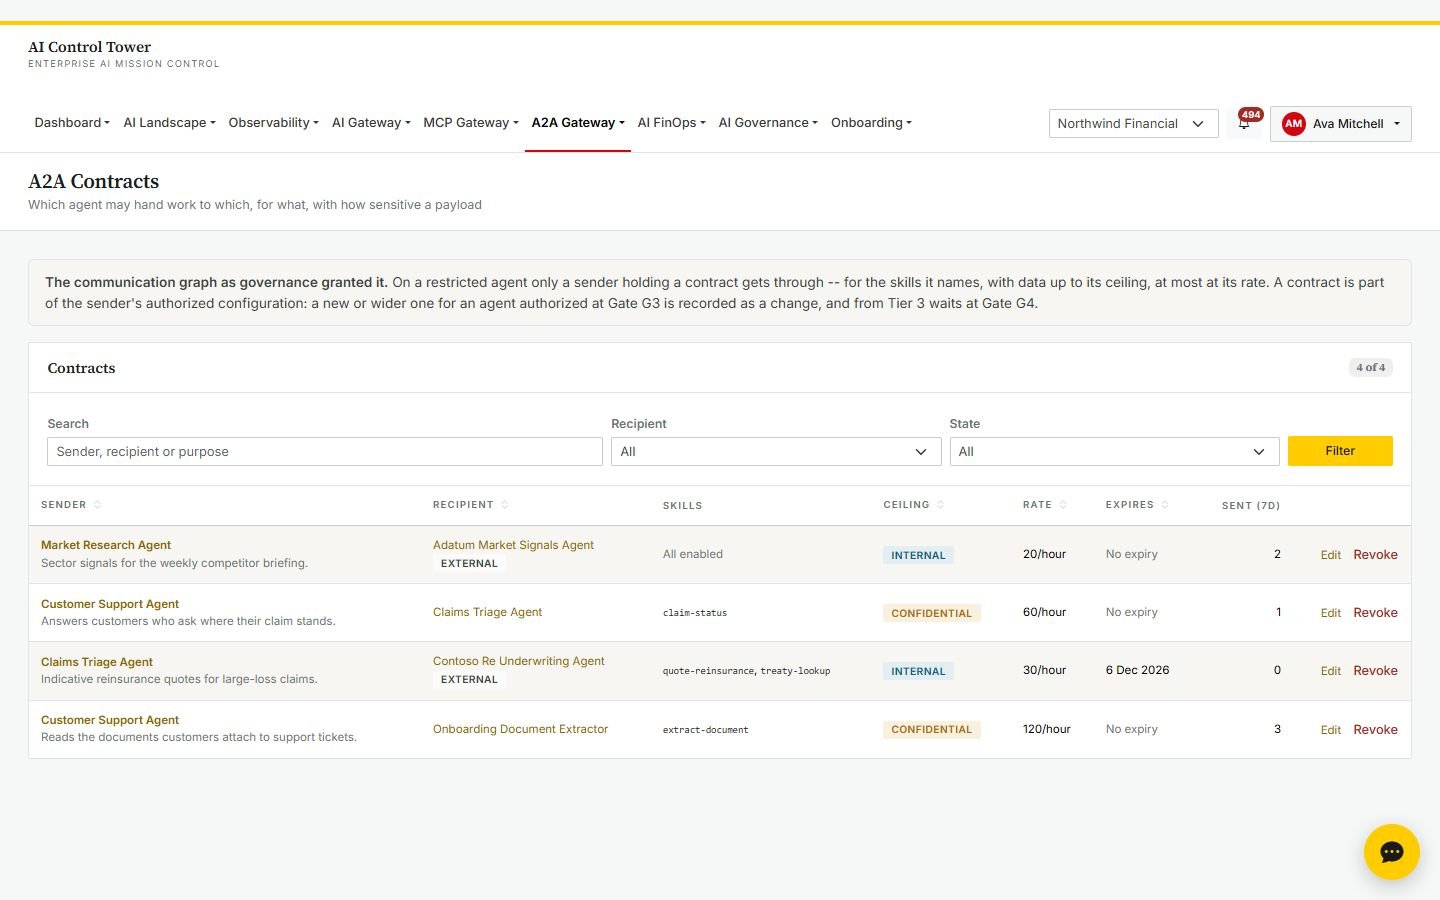Sort by the Sender column icon
Viewport: 1440px width, 900px height.
(x=97, y=505)
